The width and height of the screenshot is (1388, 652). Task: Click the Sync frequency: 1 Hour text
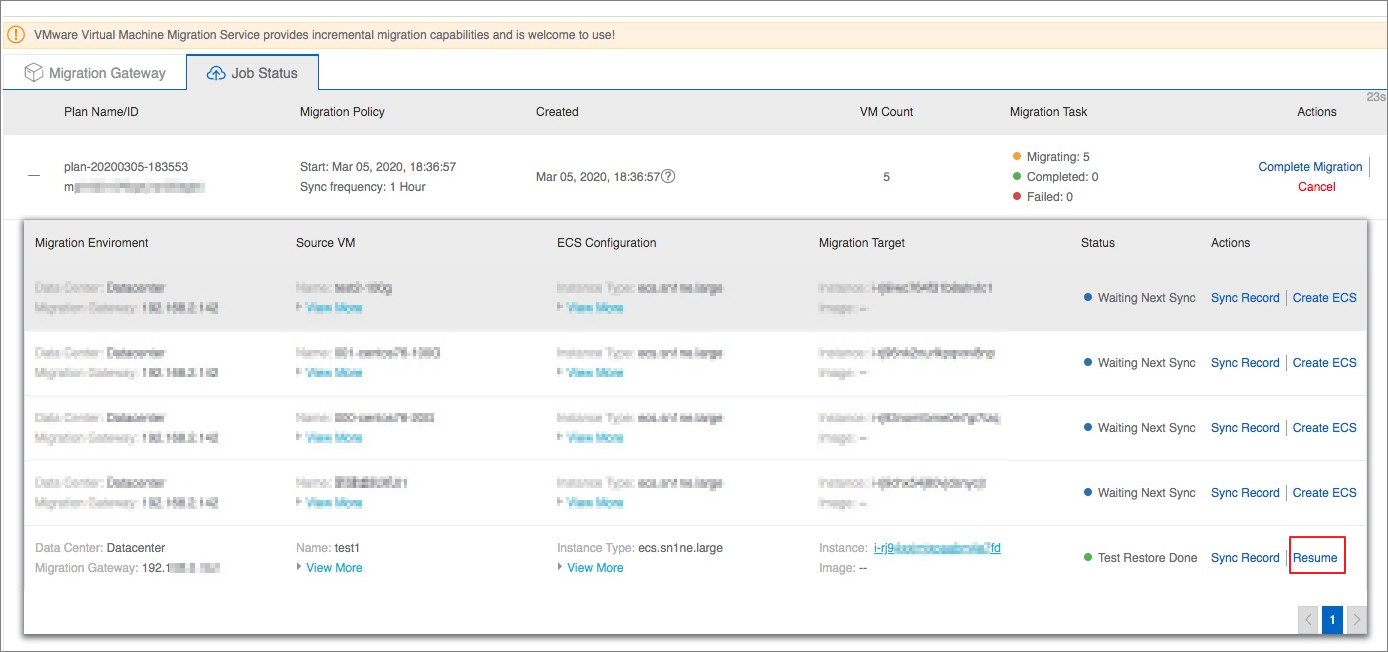pos(363,187)
